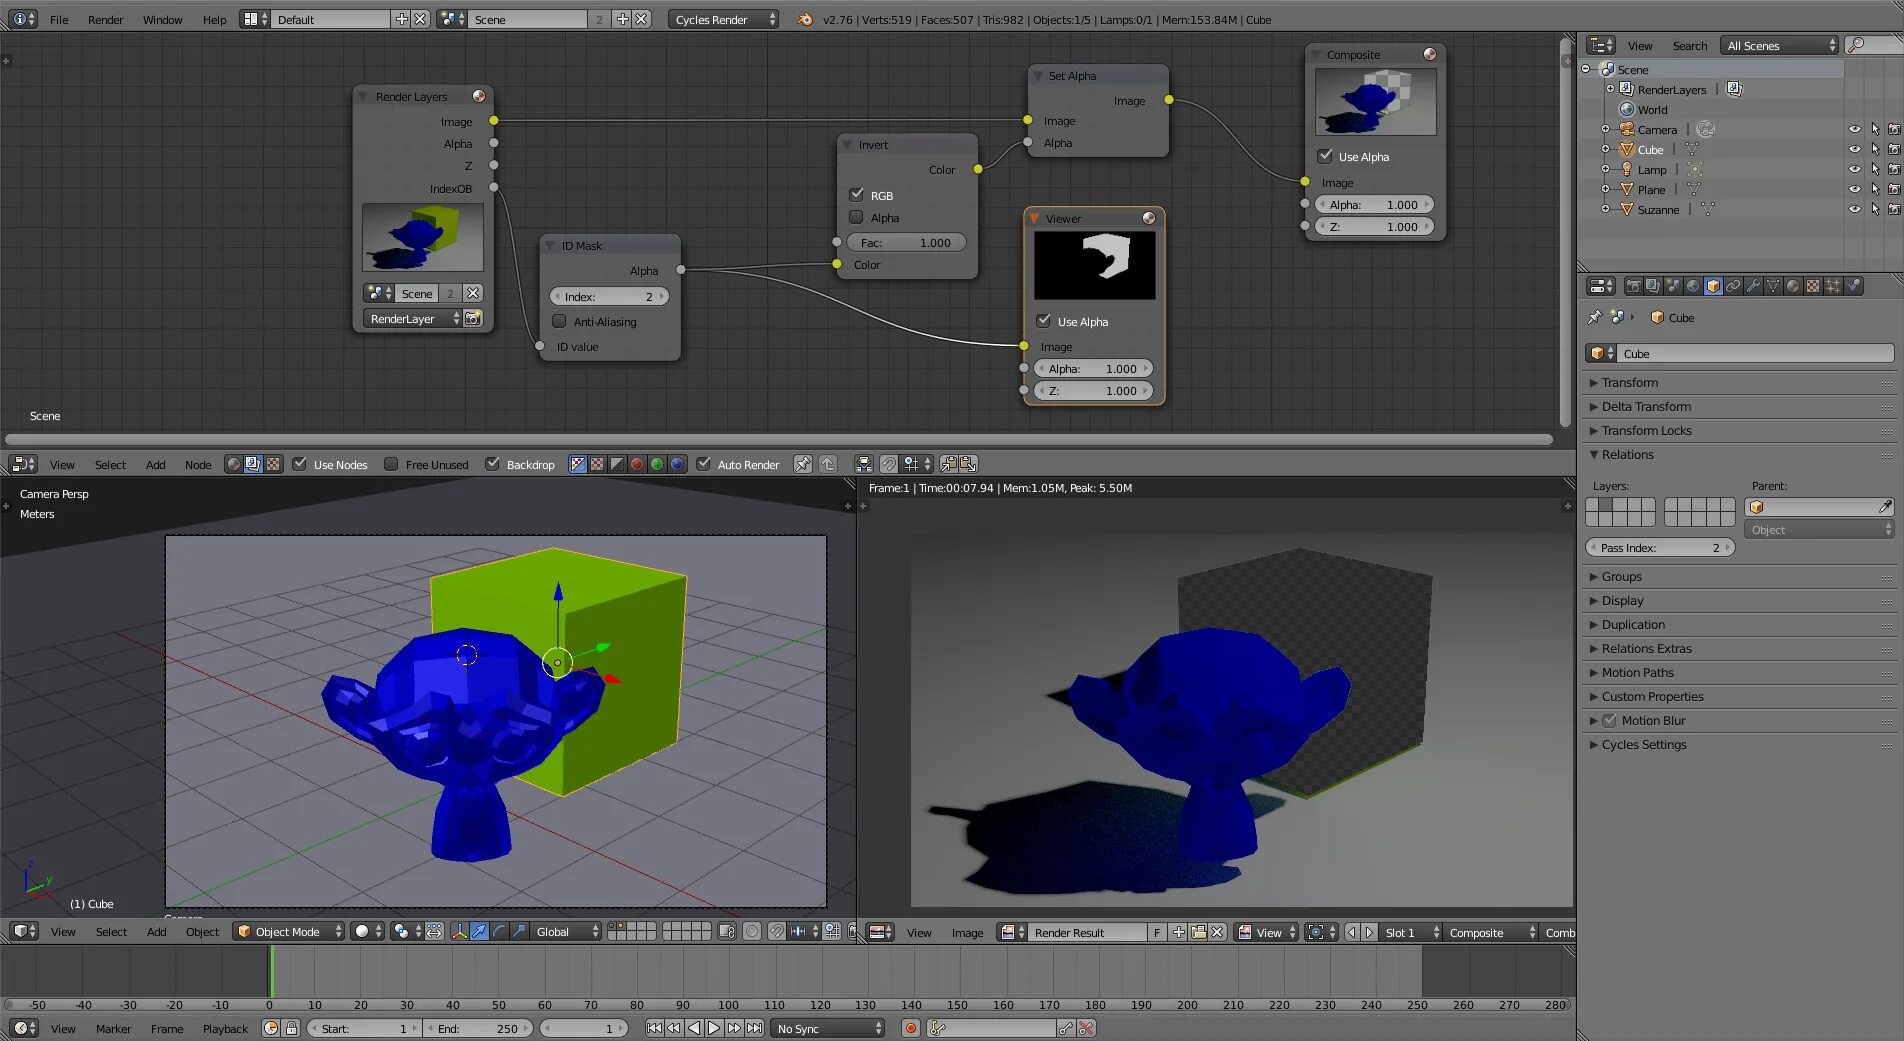Image resolution: width=1904 pixels, height=1041 pixels.
Task: Select the Shader node tree type icon
Action: (233, 464)
